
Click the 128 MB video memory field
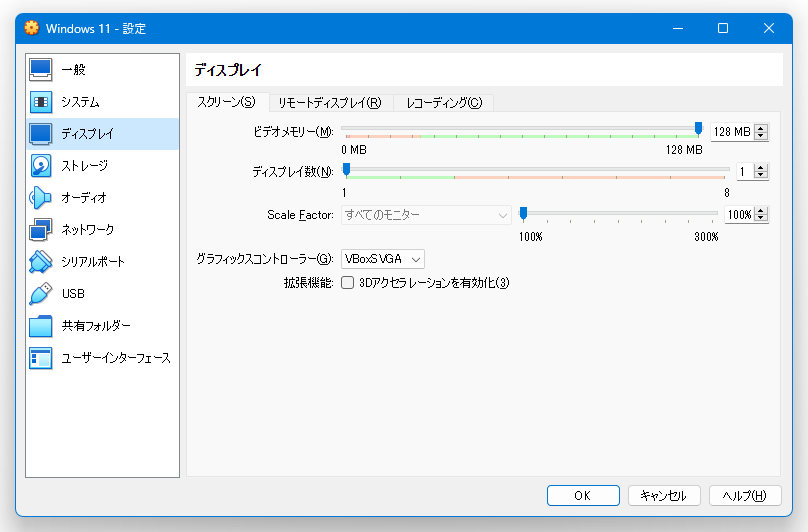(x=732, y=132)
